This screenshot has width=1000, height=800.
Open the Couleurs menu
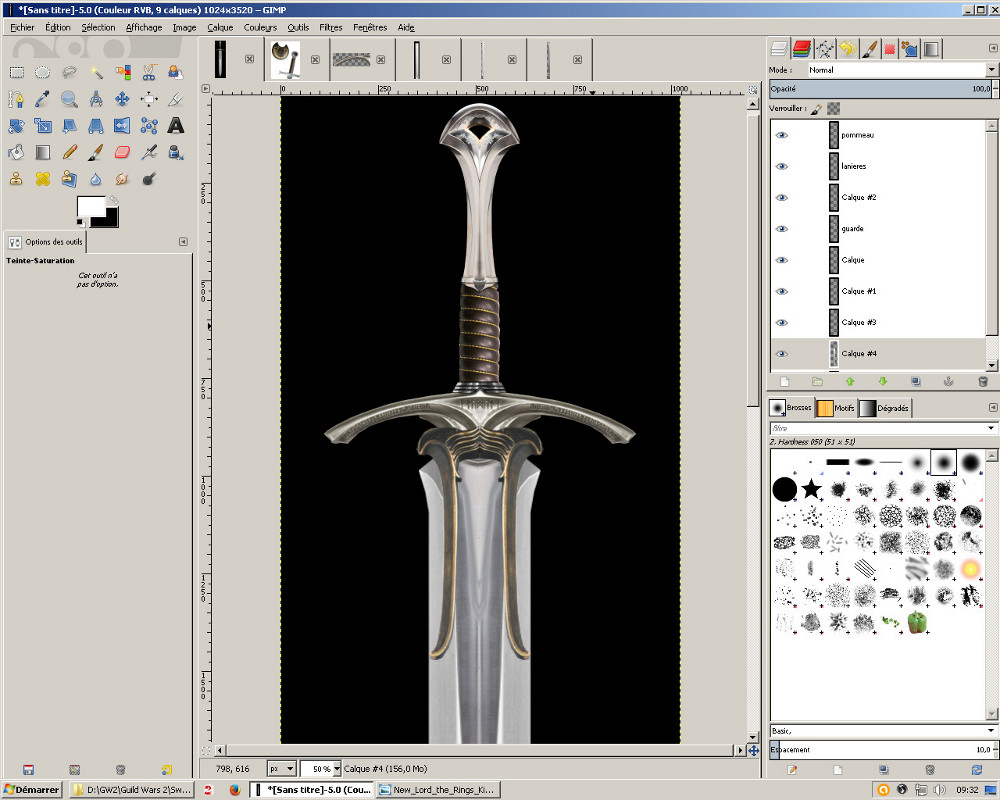pyautogui.click(x=260, y=27)
